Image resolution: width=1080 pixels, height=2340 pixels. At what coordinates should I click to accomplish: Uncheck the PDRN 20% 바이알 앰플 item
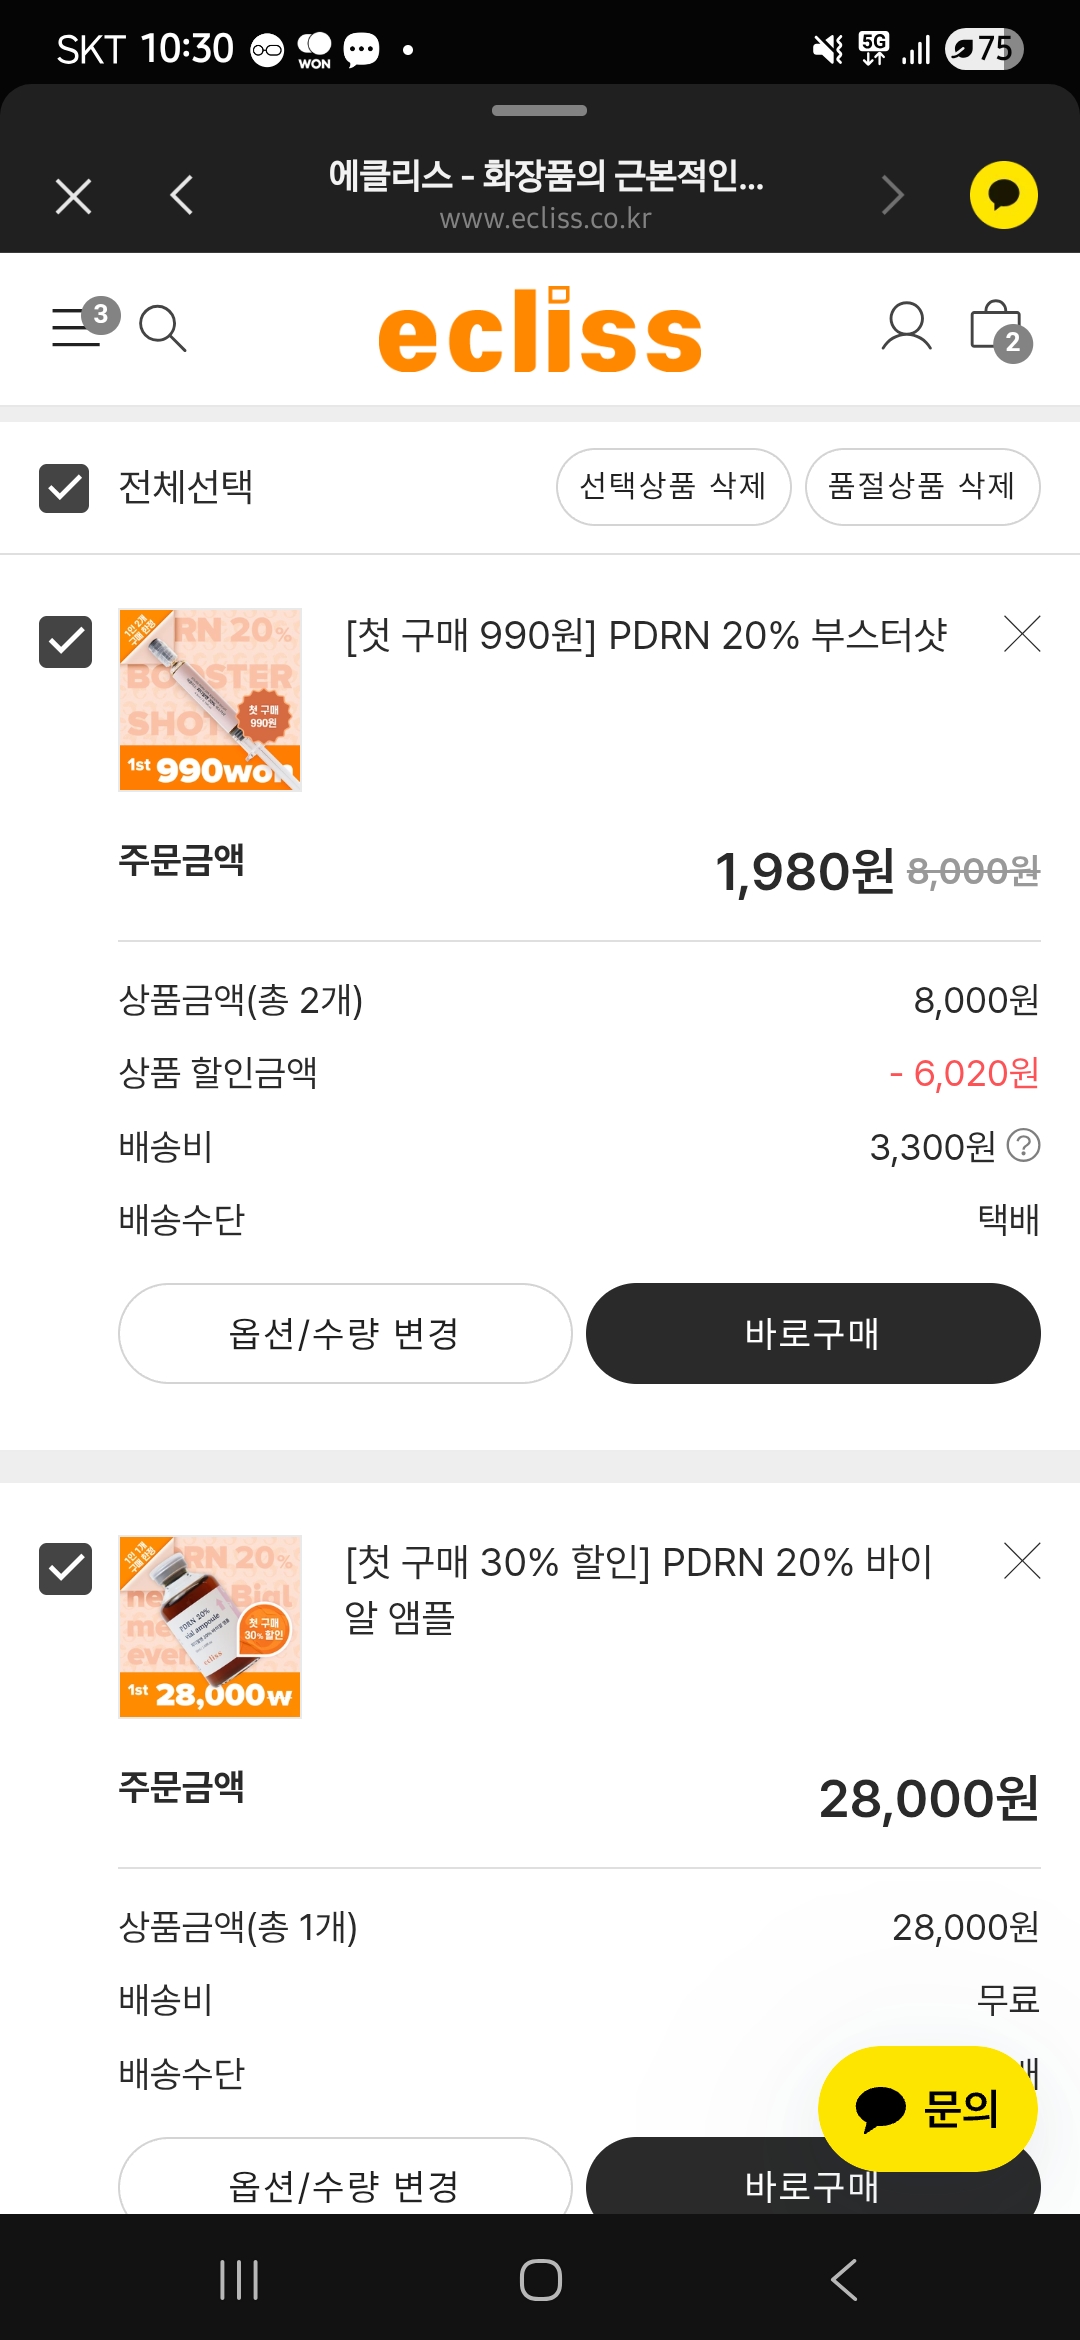coord(65,1568)
